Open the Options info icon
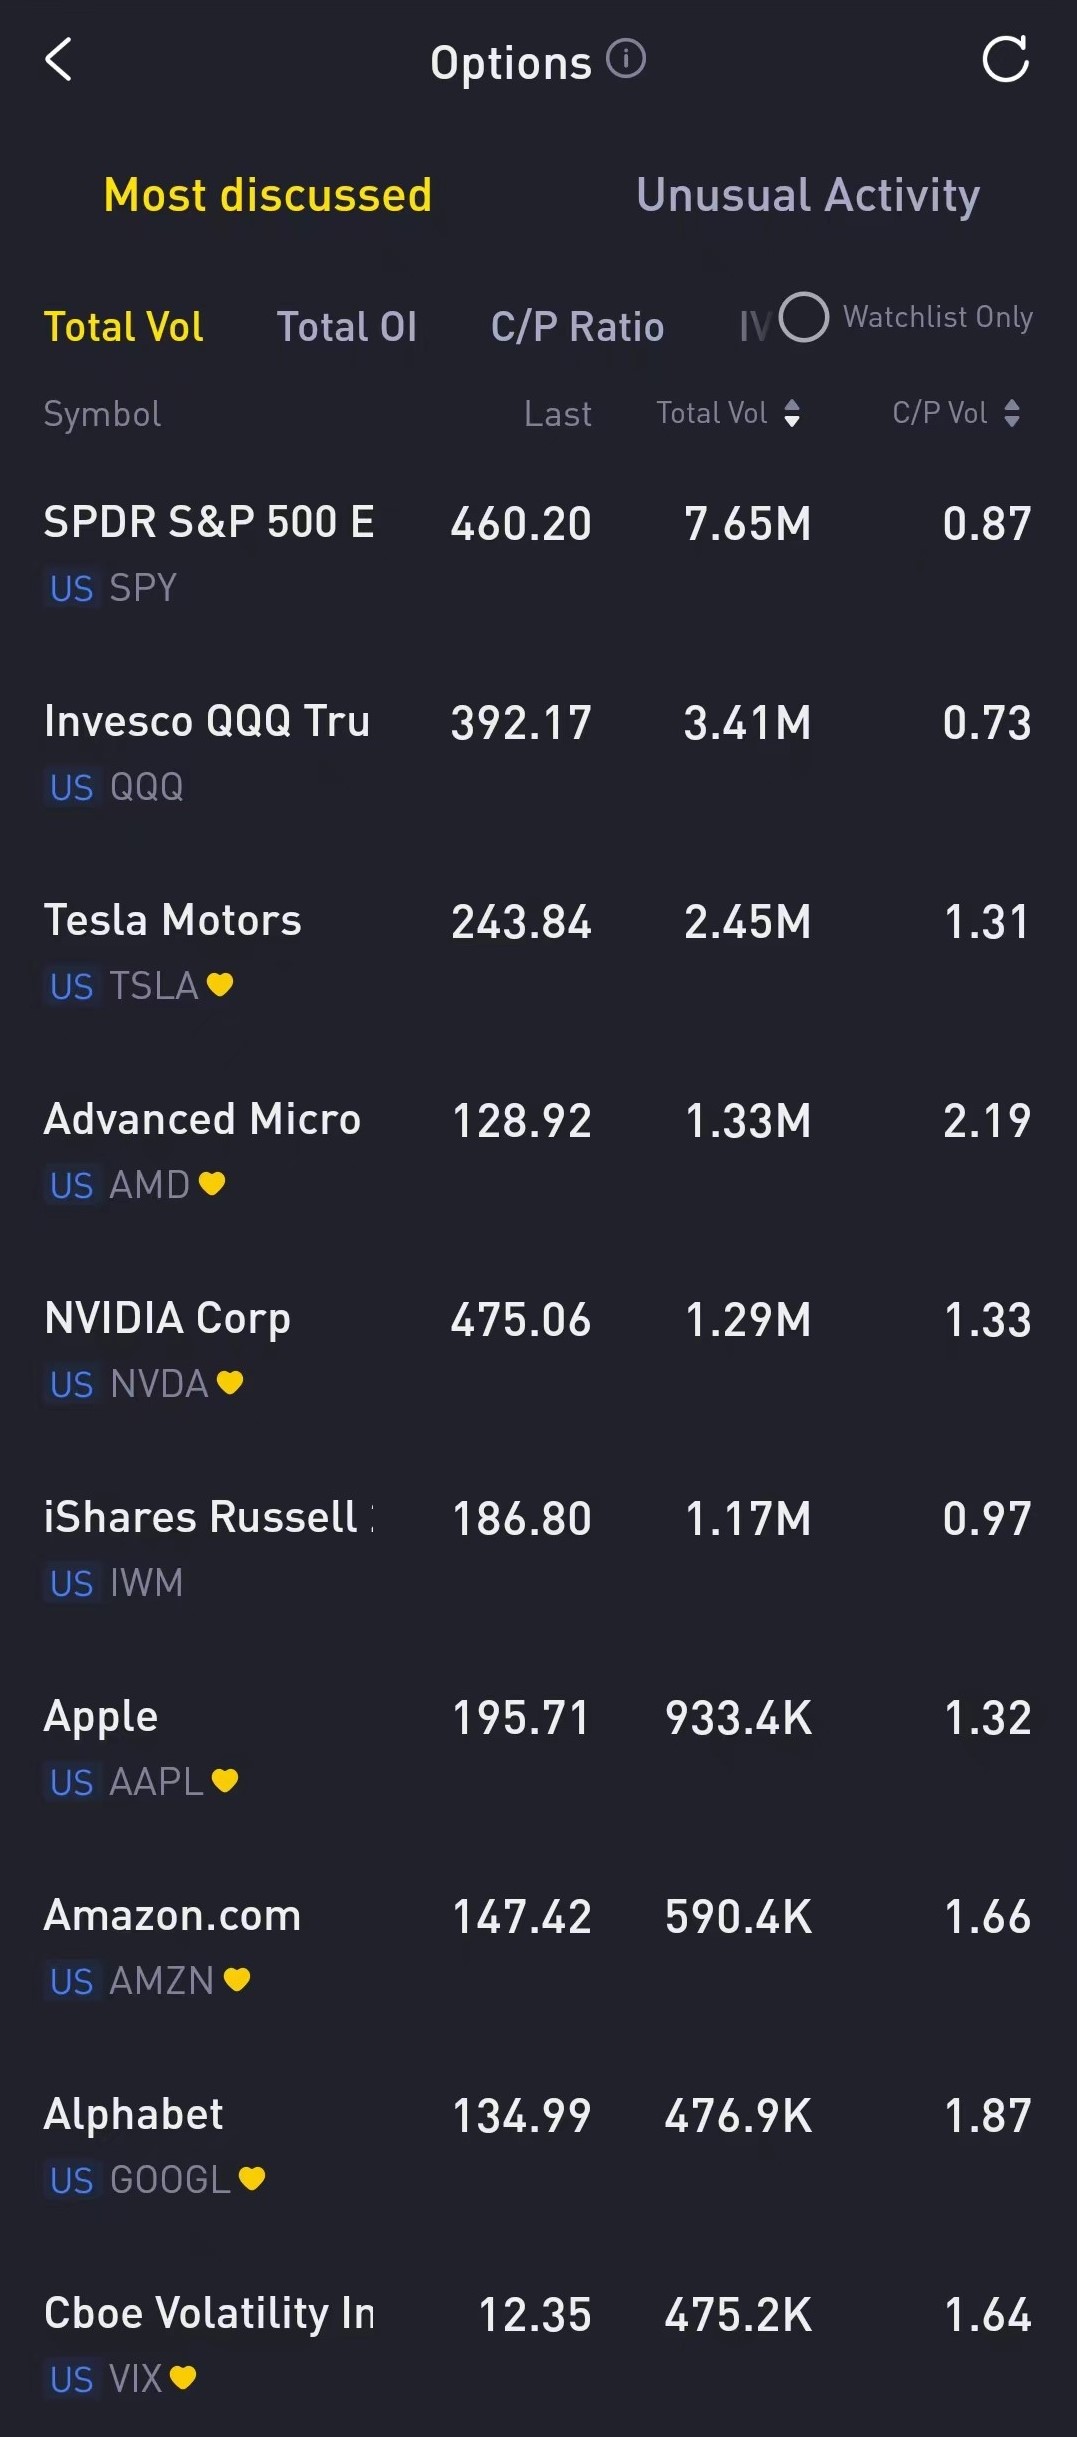 [x=627, y=59]
